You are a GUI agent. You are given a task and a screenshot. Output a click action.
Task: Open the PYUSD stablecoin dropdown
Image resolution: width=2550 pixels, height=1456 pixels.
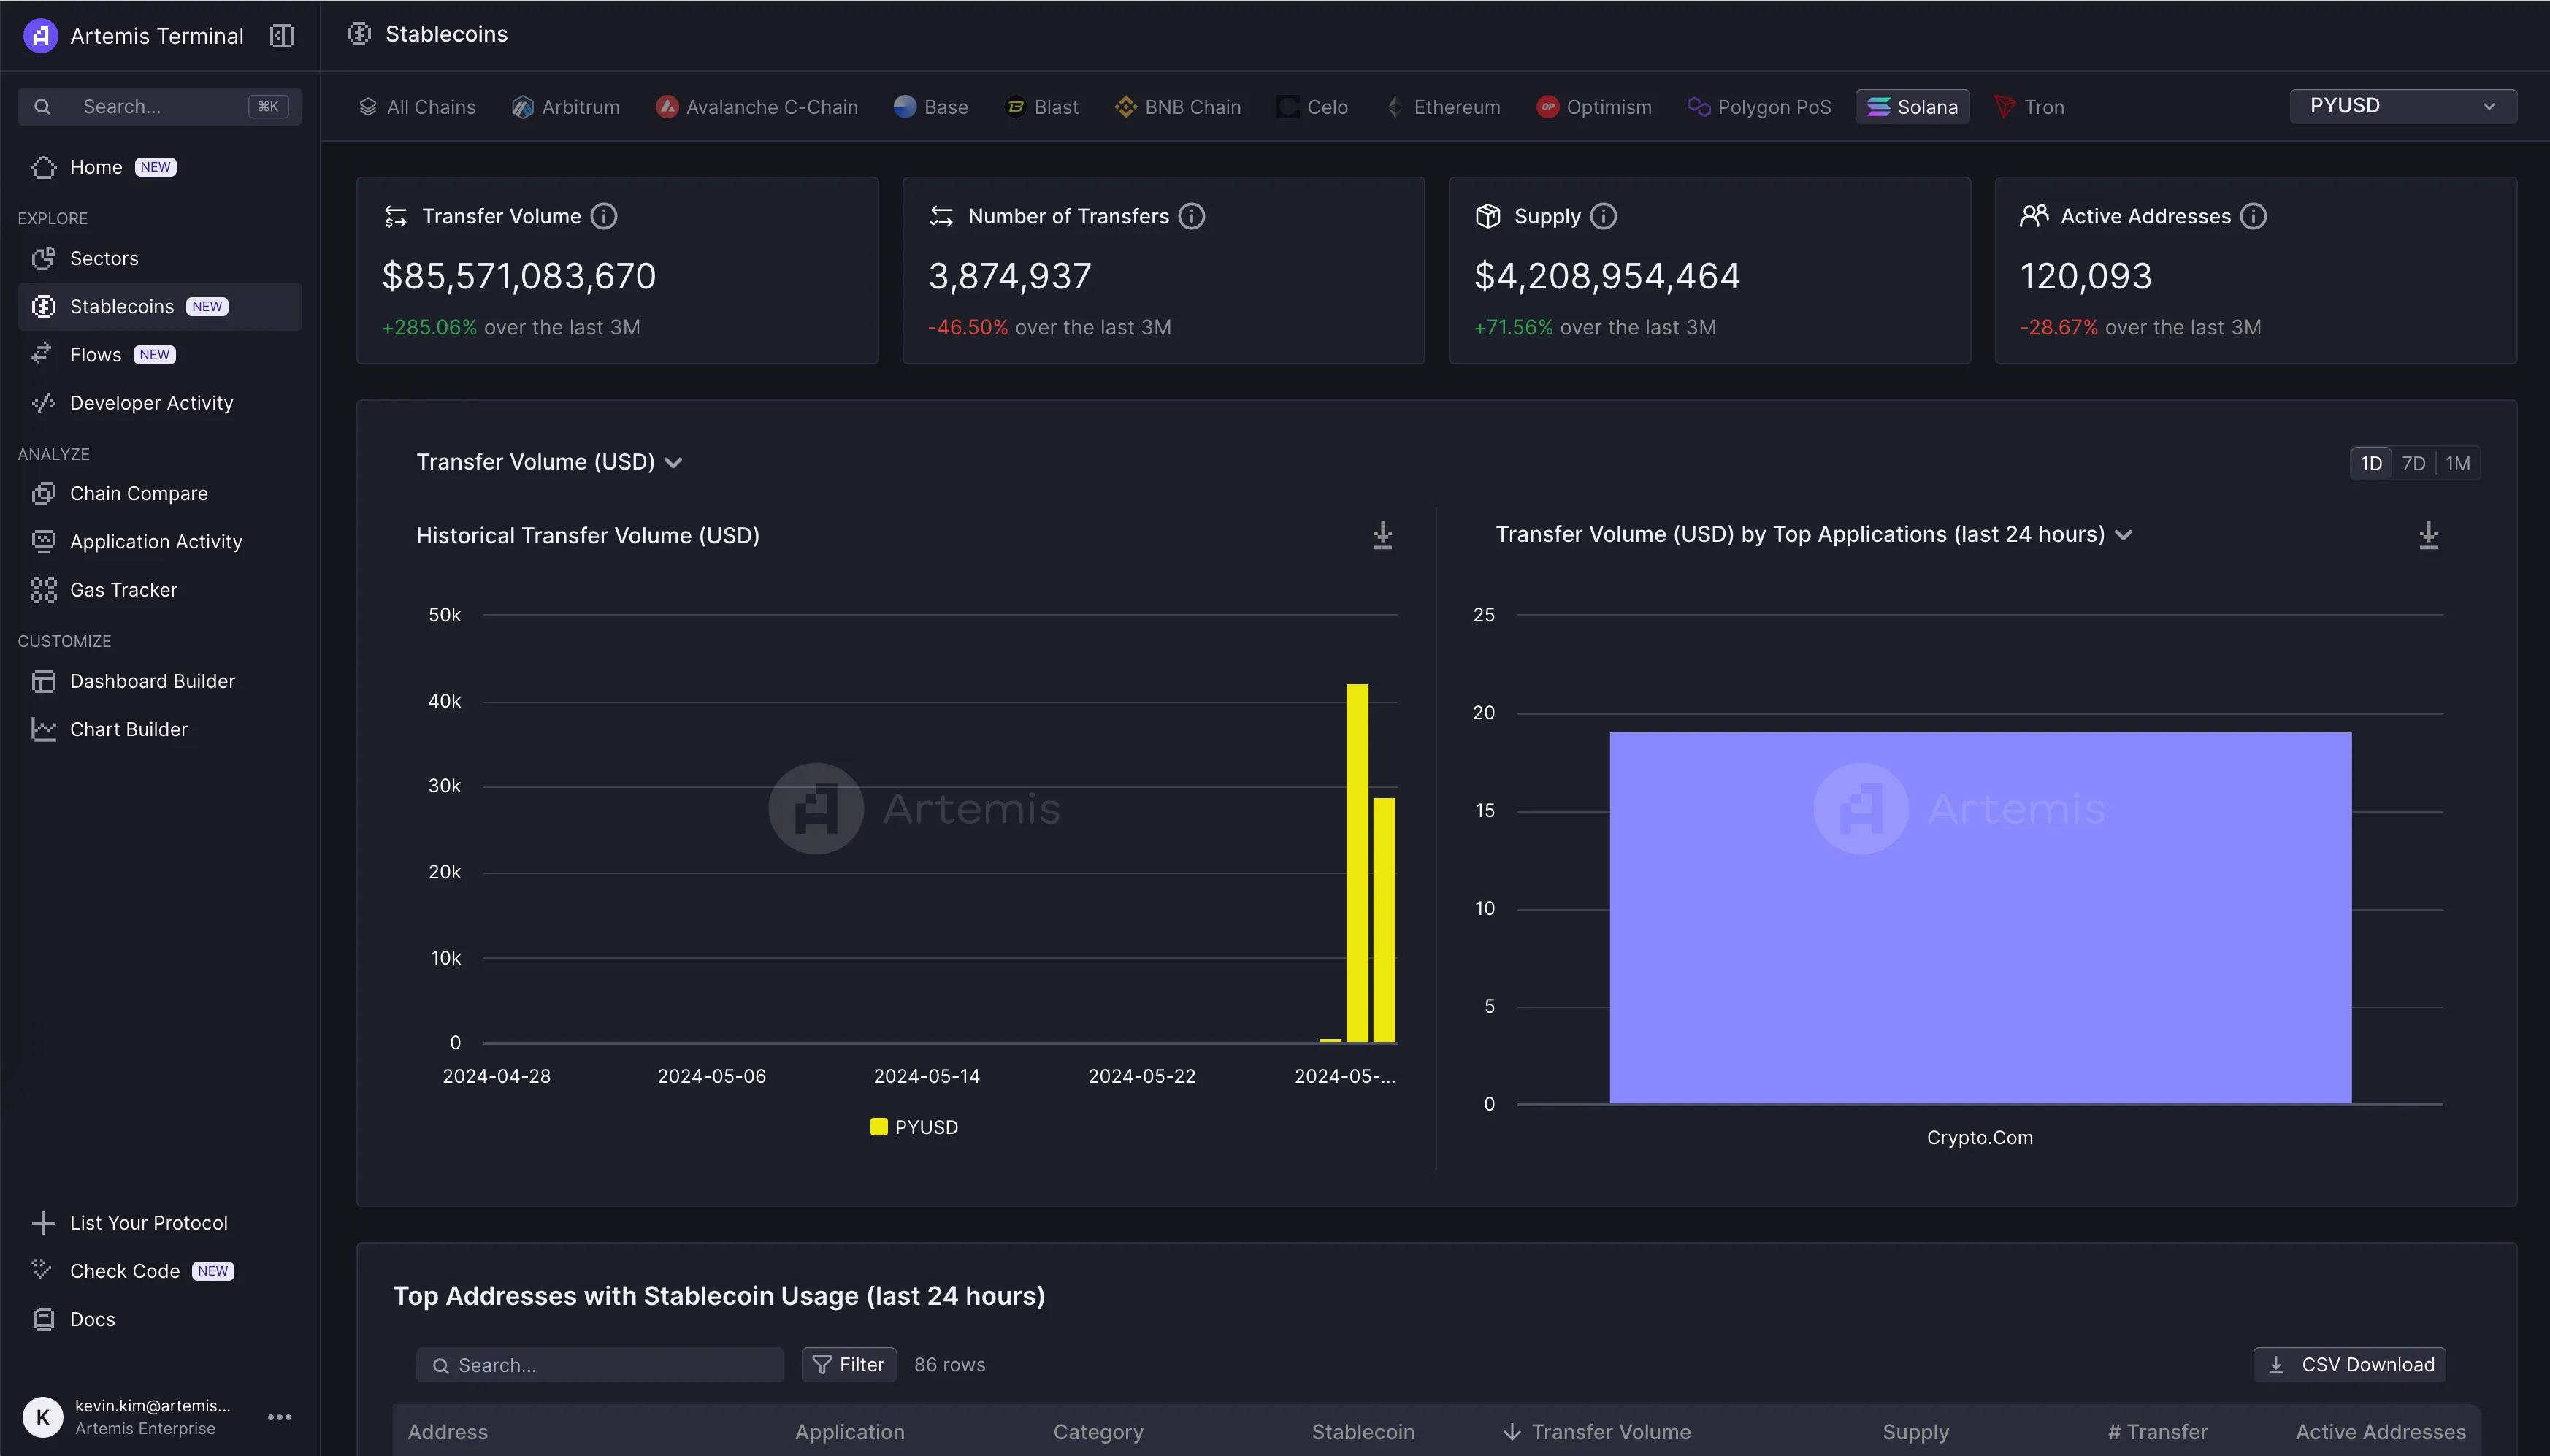click(2403, 106)
